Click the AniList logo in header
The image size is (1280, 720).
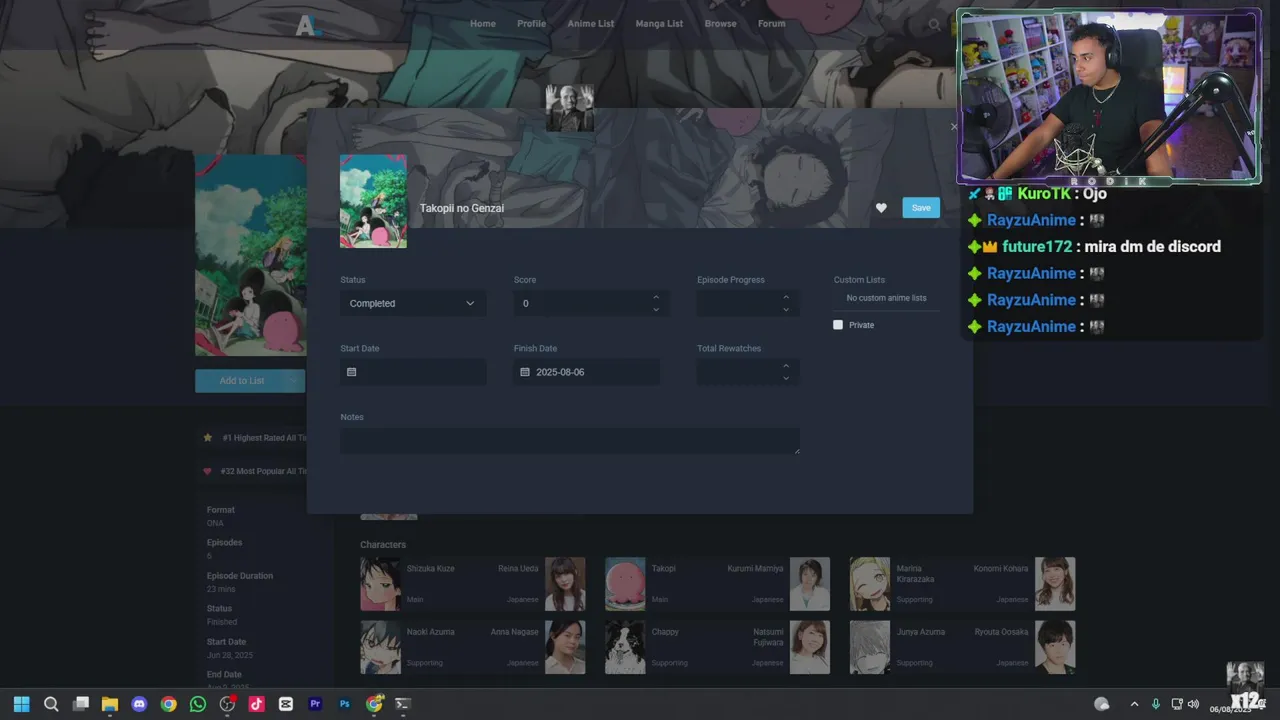[308, 26]
